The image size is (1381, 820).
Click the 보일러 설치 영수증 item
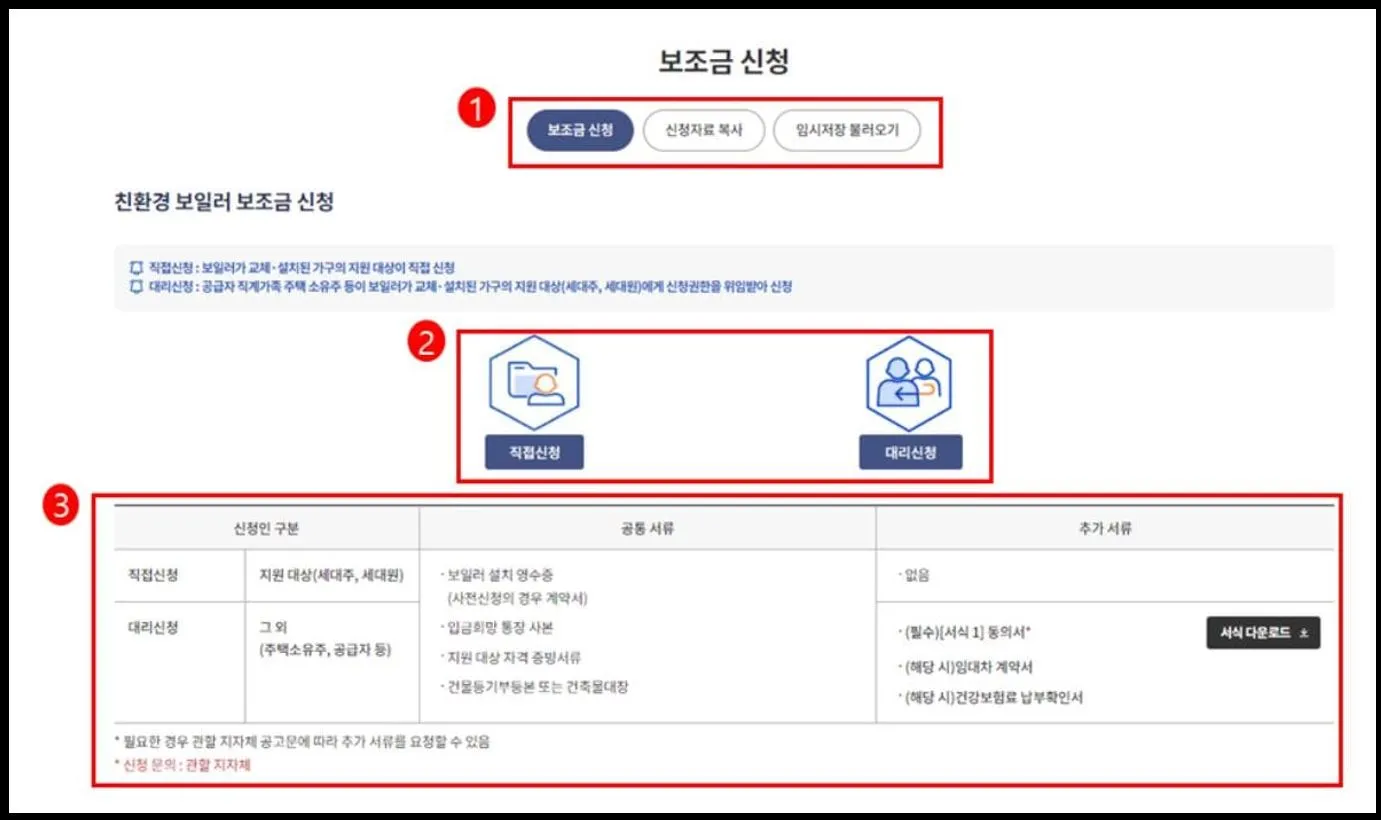pos(499,575)
